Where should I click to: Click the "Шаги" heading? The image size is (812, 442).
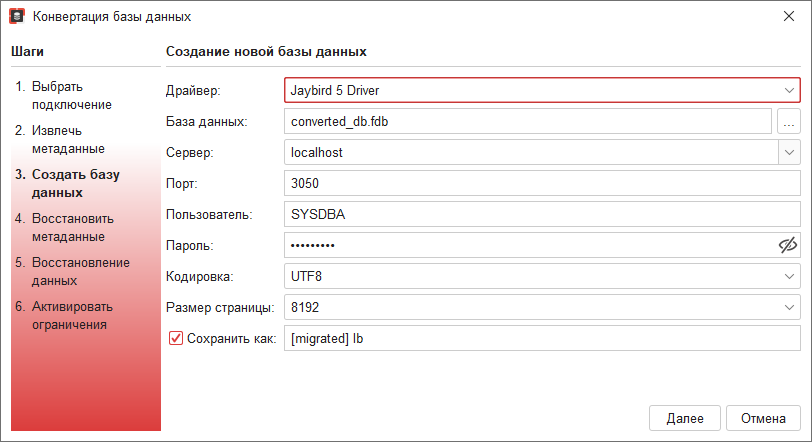click(27, 51)
